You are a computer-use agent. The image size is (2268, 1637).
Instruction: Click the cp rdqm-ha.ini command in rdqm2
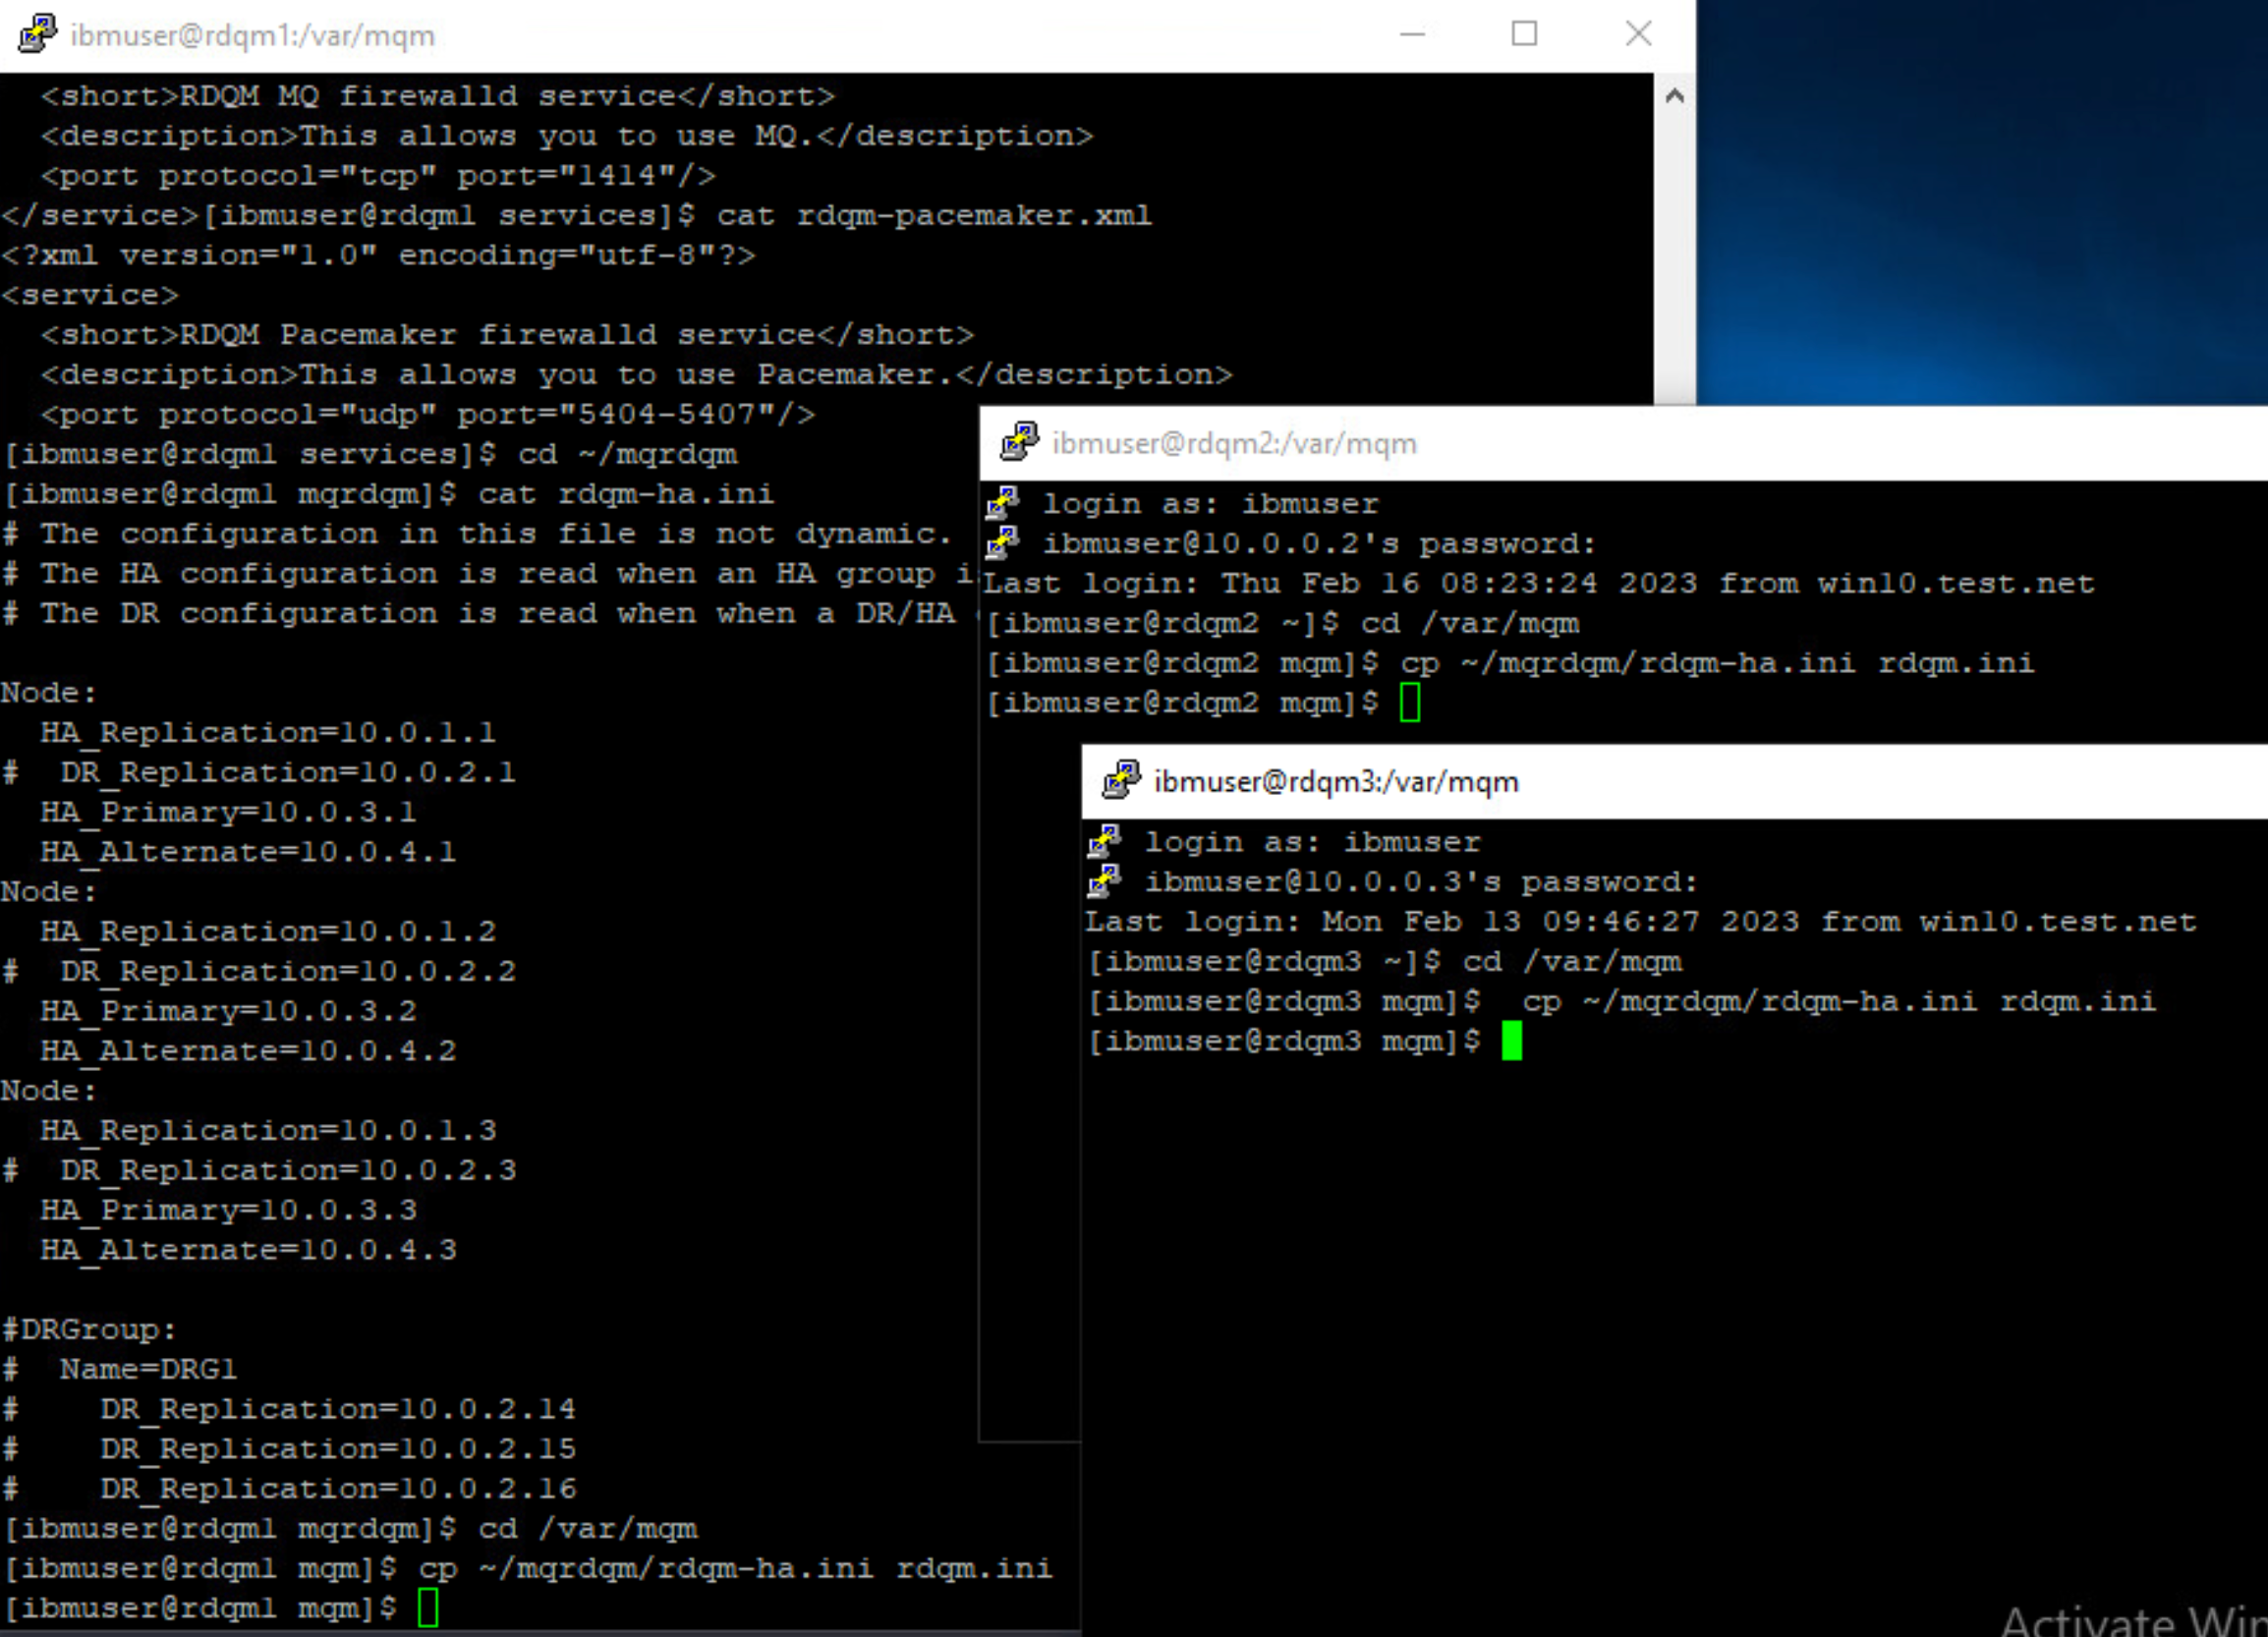coord(1717,663)
